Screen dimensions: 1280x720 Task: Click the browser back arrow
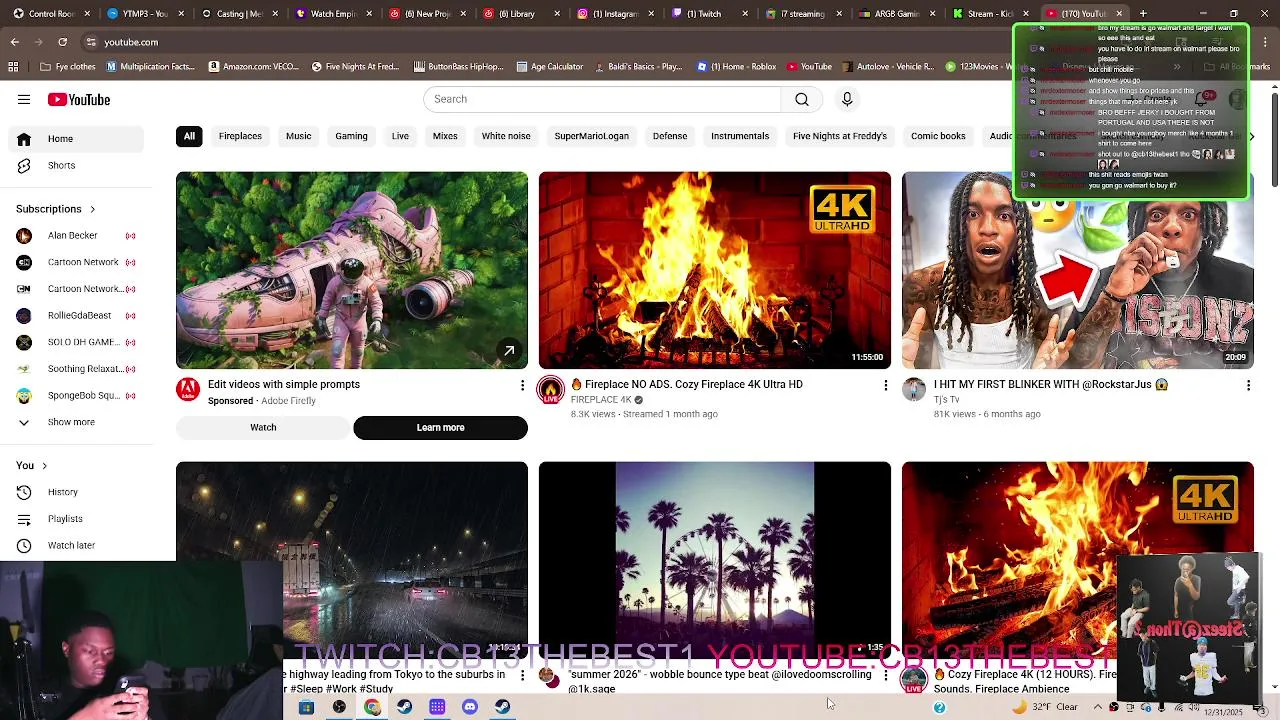[14, 42]
